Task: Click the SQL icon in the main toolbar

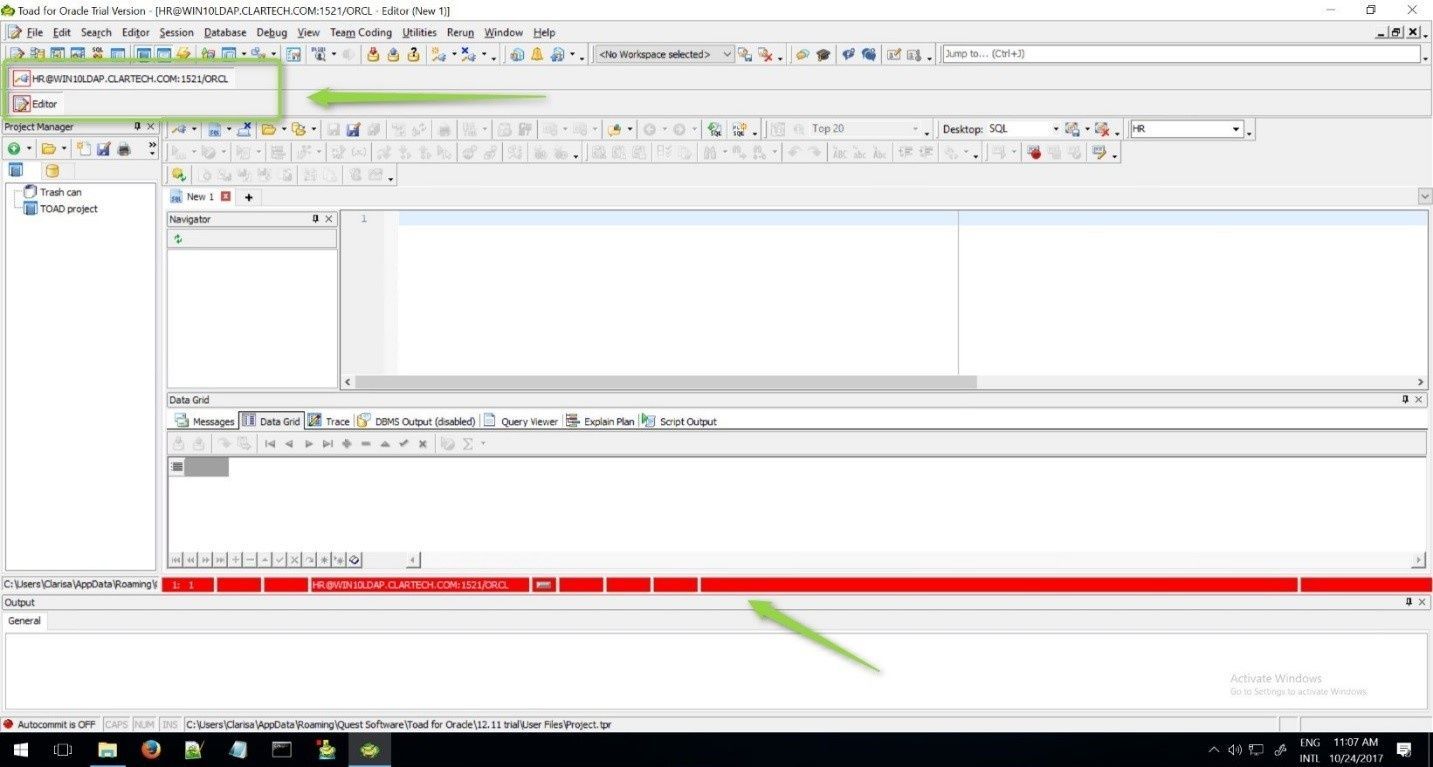Action: click(x=97, y=54)
